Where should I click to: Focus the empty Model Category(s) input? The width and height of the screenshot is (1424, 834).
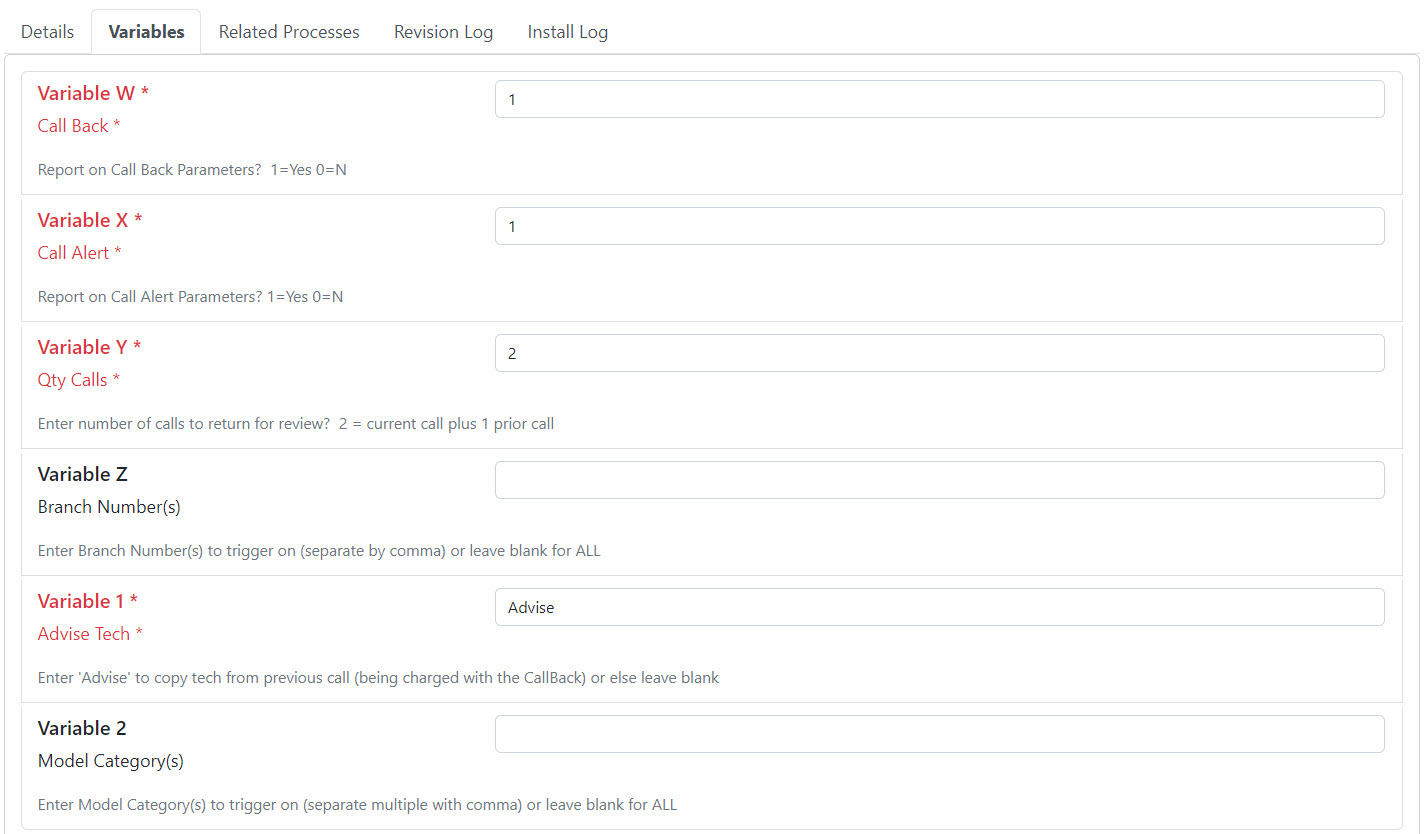pyautogui.click(x=939, y=734)
